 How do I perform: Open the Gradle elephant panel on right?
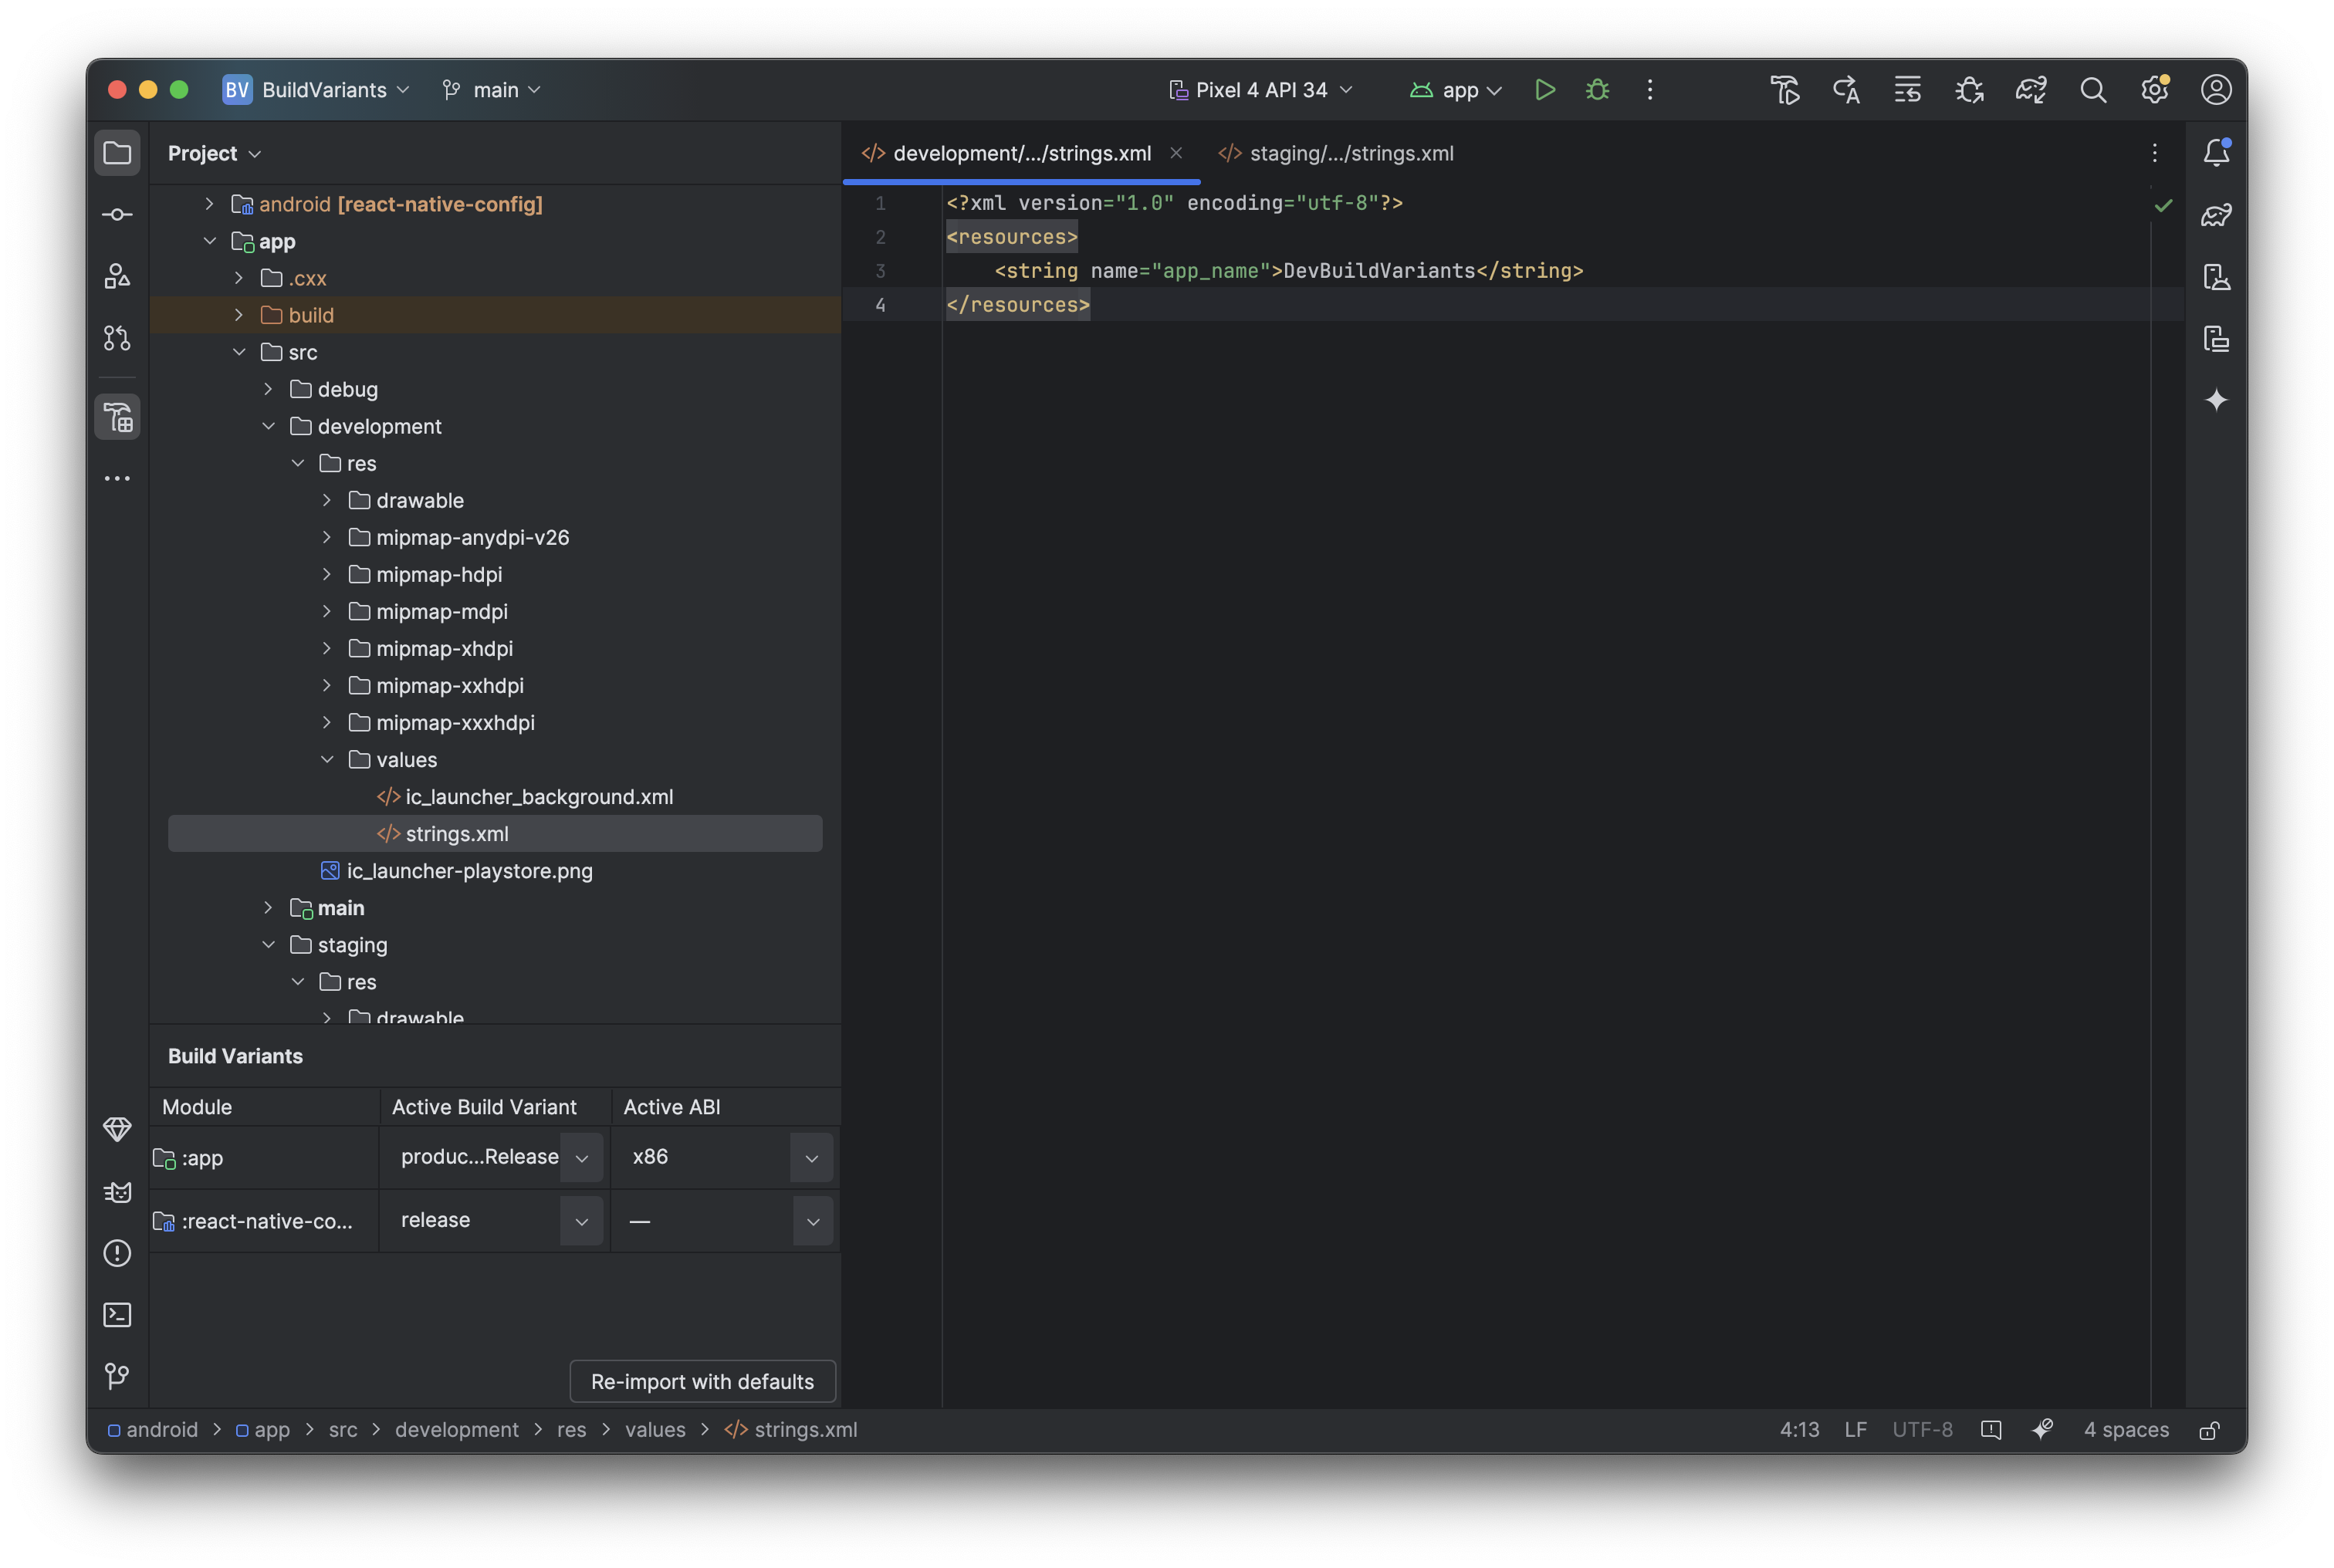(2216, 215)
